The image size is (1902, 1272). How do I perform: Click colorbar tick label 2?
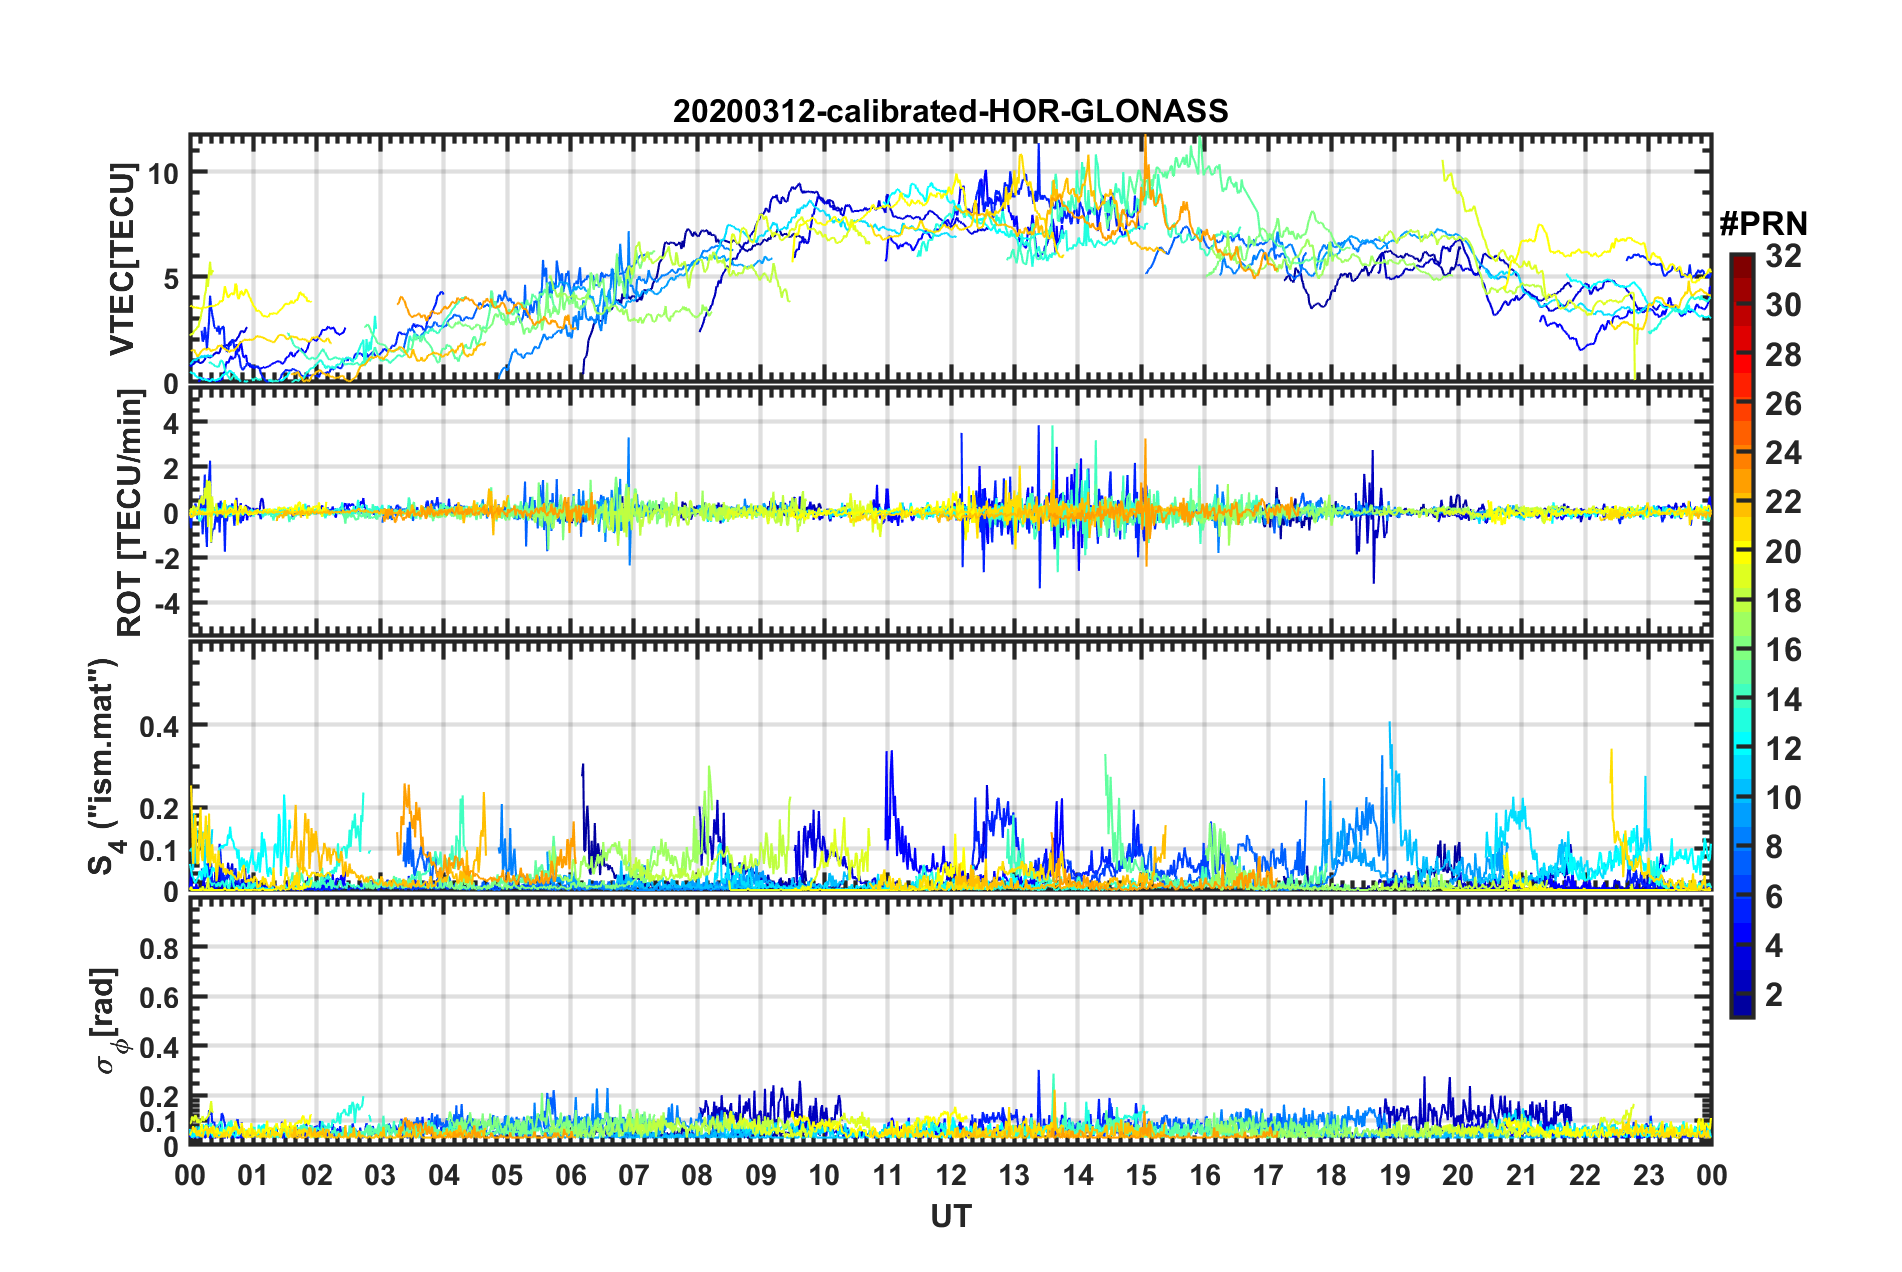1773,995
